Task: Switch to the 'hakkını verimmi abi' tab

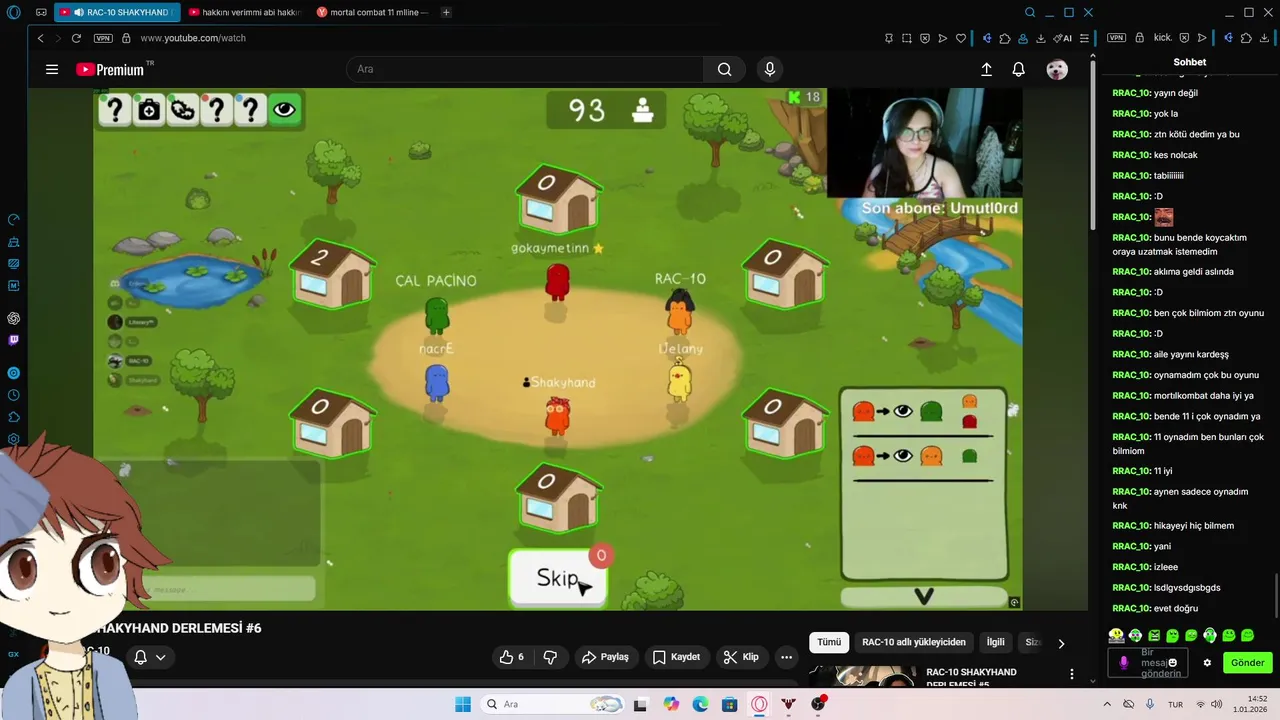Action: (245, 12)
